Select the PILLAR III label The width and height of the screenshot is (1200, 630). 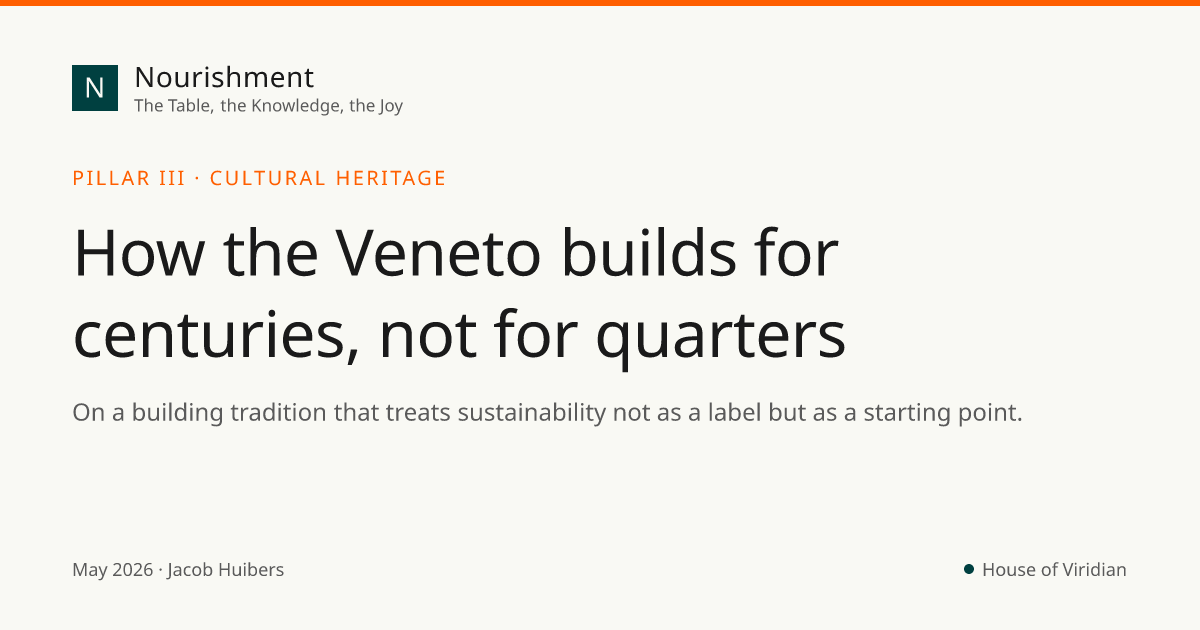129,179
